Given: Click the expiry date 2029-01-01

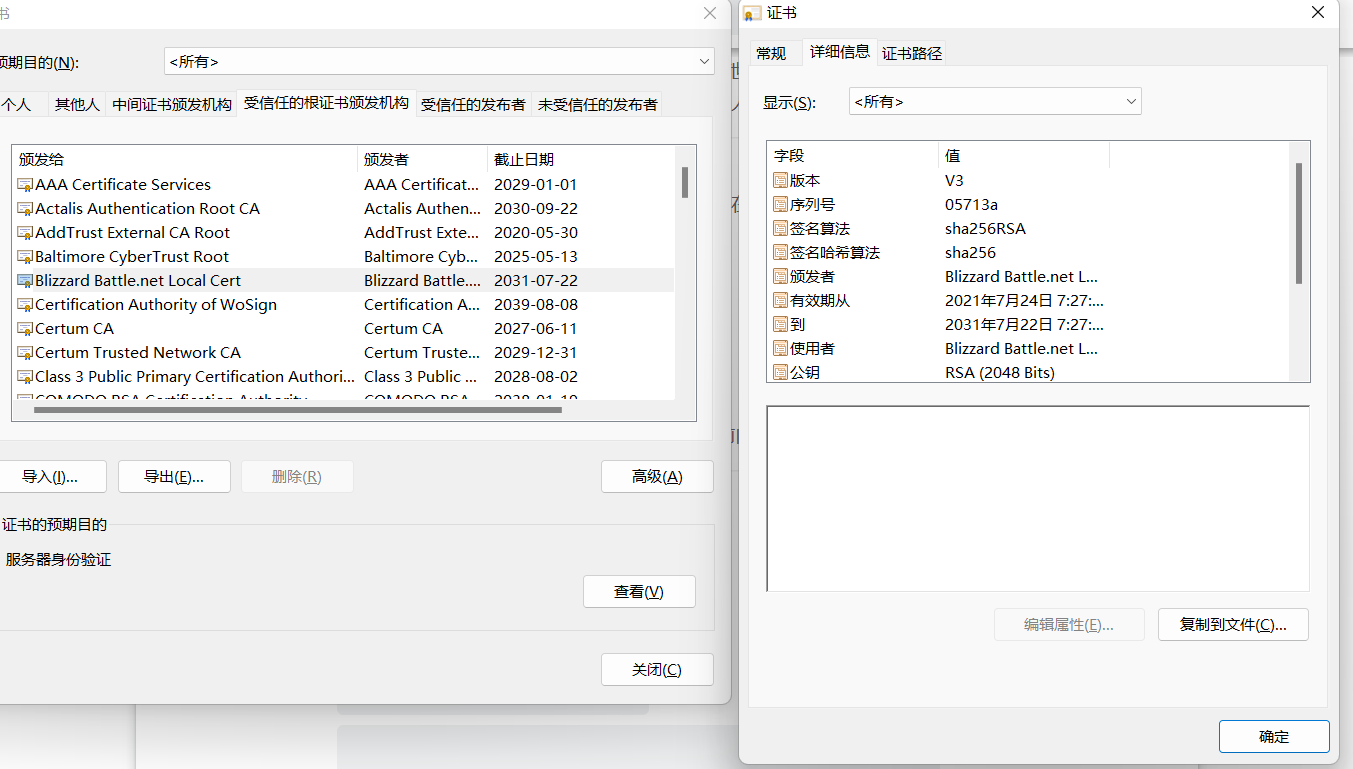Looking at the screenshot, I should point(536,185).
